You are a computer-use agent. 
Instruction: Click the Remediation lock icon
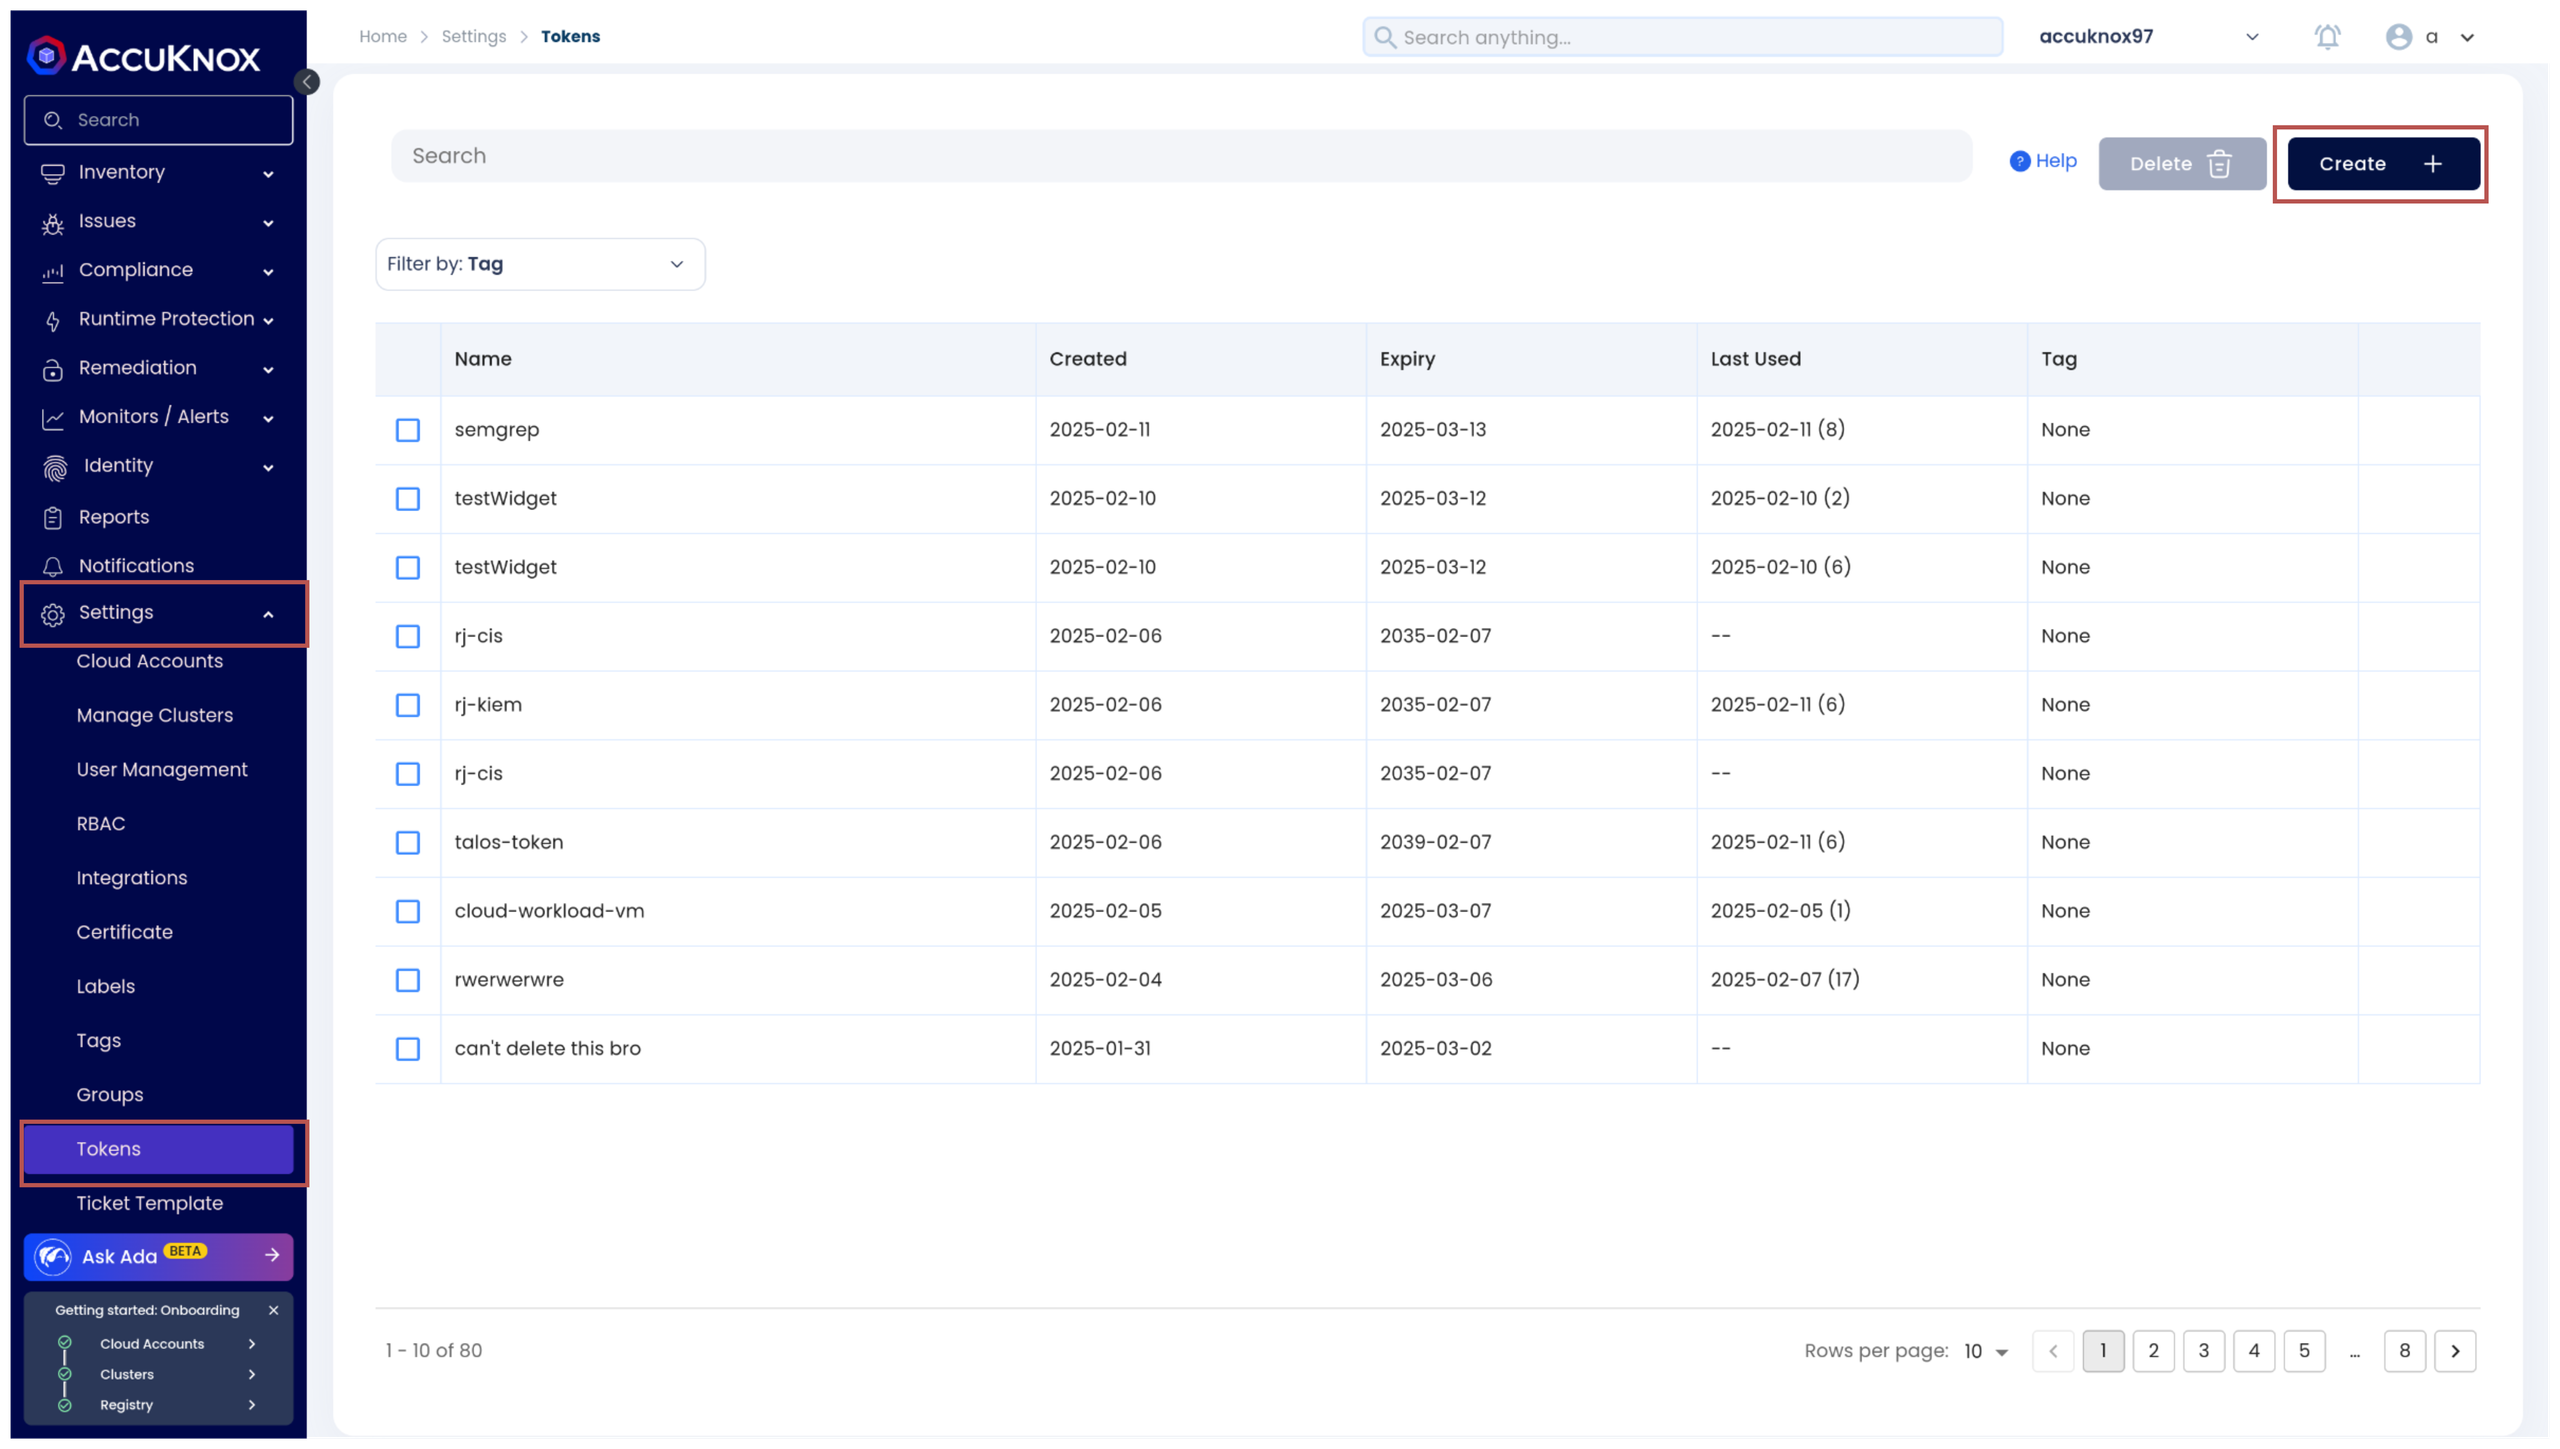tap(53, 370)
